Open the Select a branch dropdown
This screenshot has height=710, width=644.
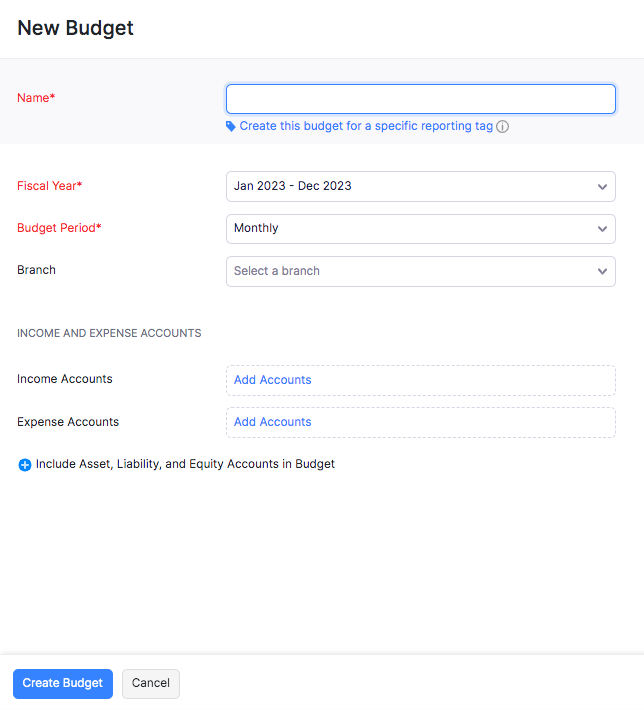pyautogui.click(x=421, y=271)
